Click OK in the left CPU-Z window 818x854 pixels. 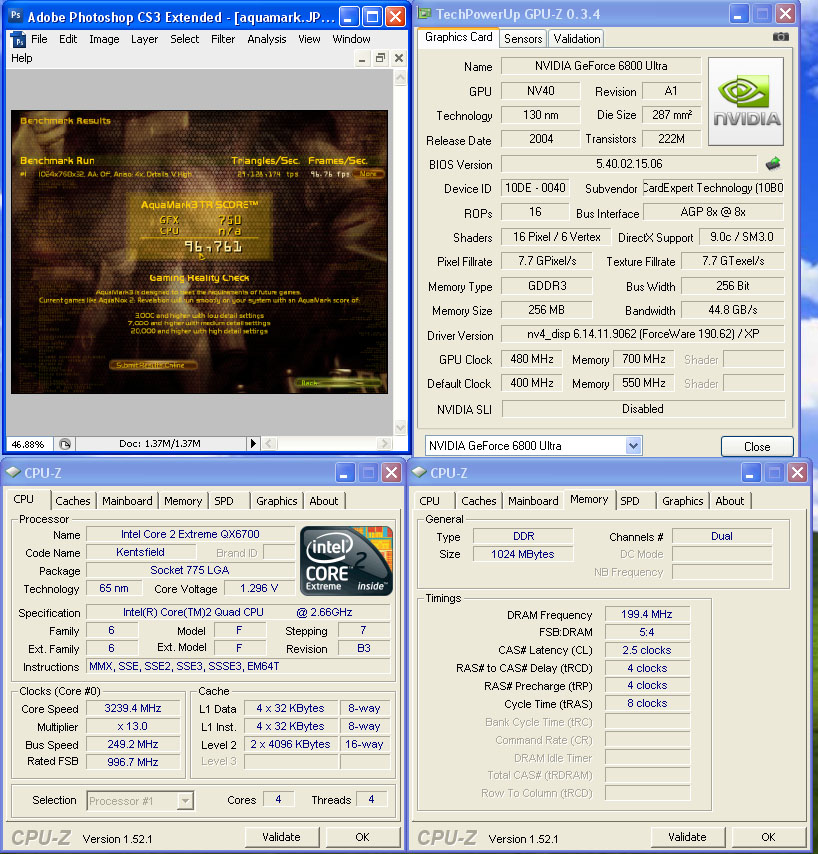click(x=362, y=837)
